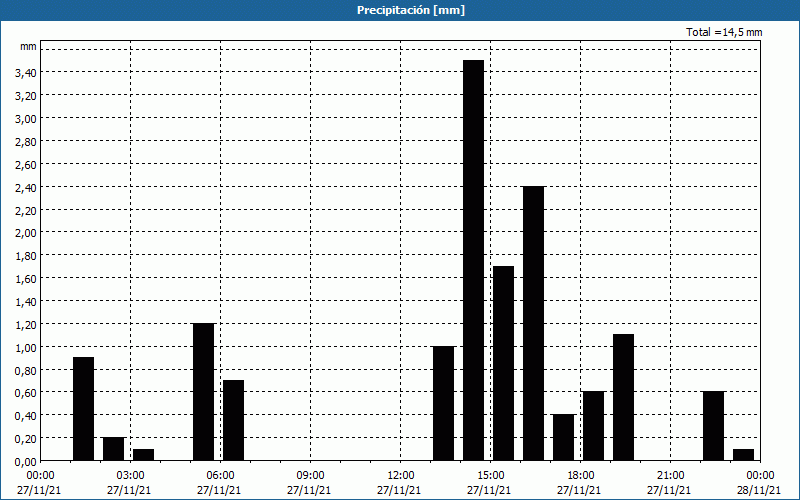
Task: Click the 0,40 y-axis label
Action: 26,416
